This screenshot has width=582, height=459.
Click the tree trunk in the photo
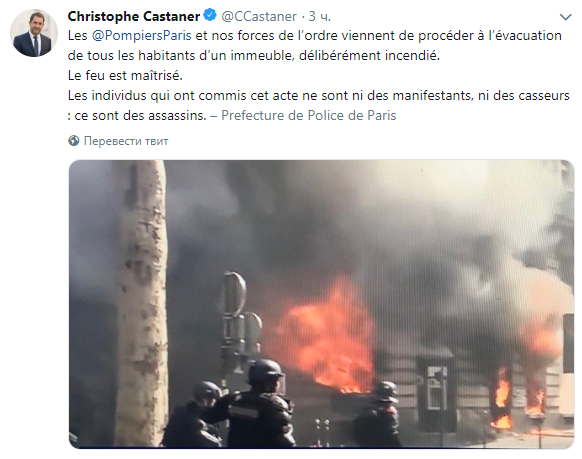tap(141, 302)
